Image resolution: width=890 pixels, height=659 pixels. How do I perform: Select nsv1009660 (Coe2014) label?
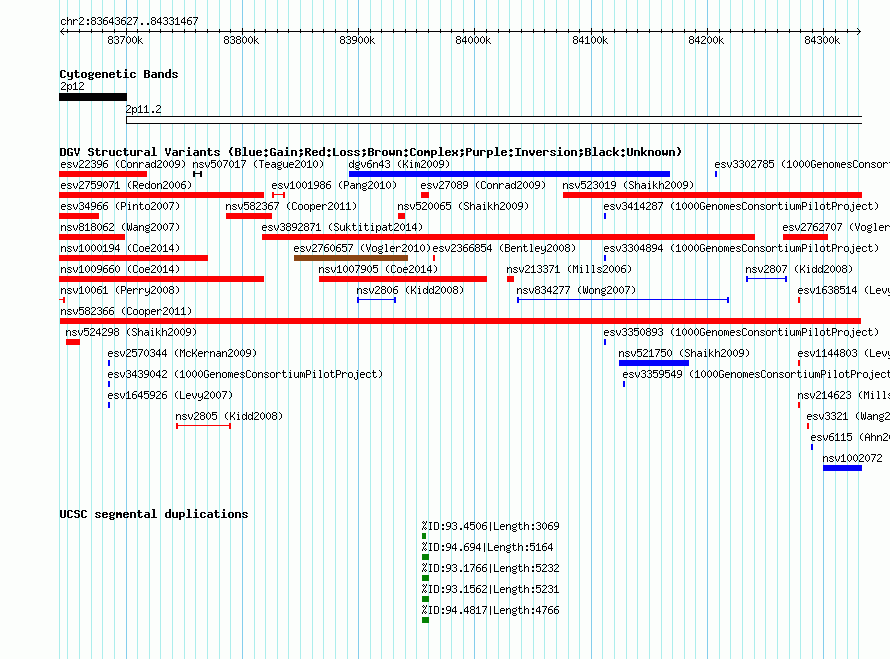(x=120, y=269)
